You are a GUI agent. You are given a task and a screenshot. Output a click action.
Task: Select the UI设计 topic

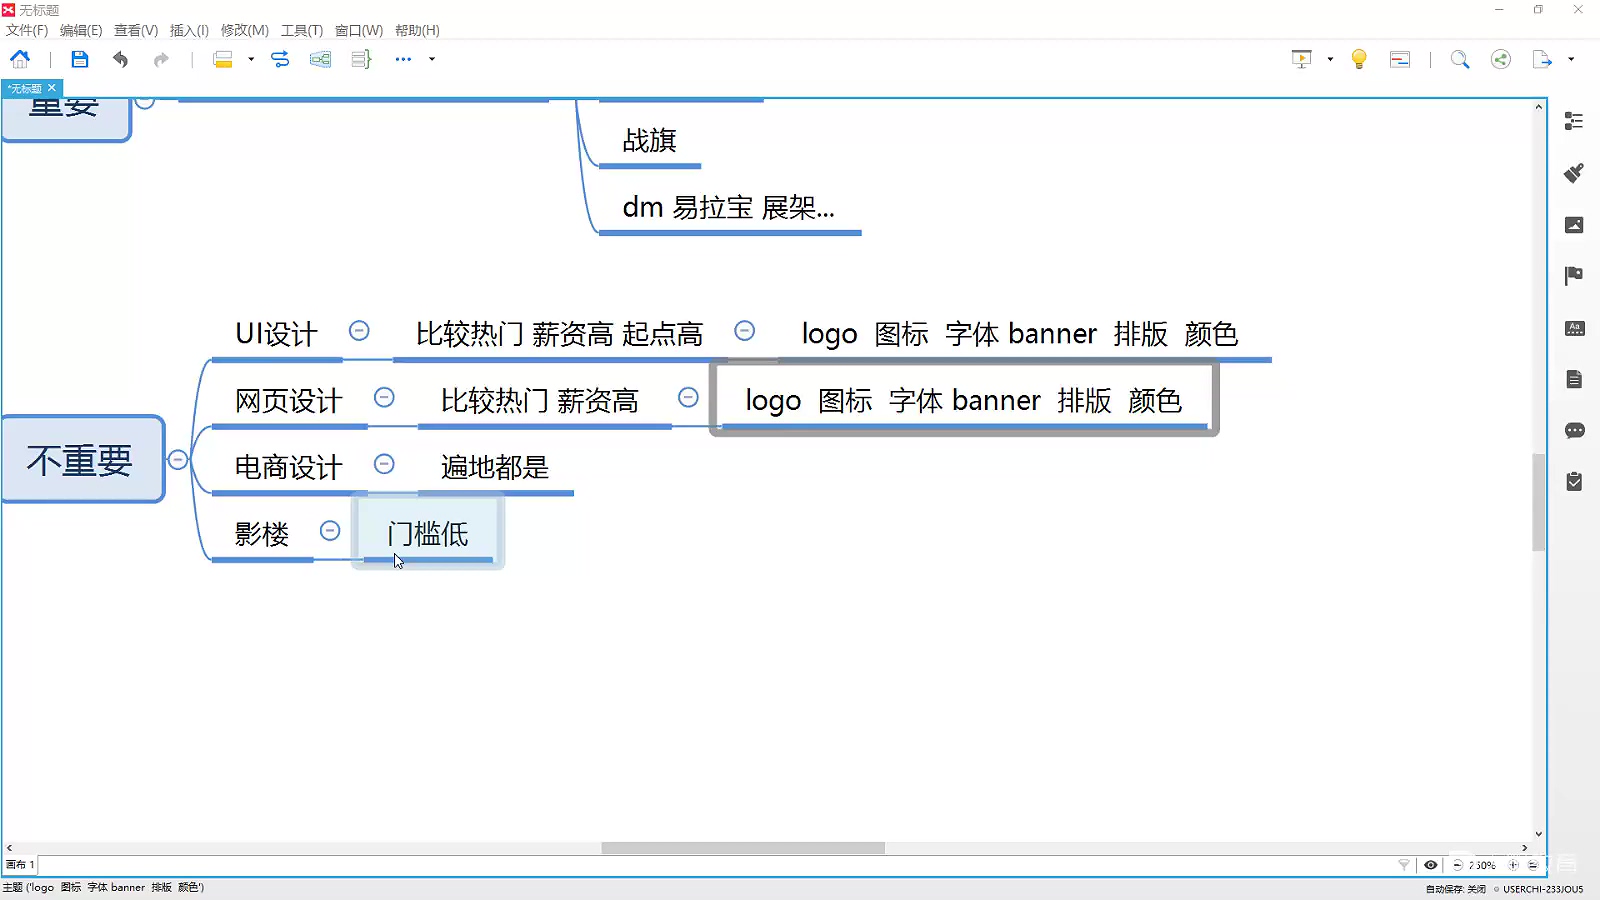[x=277, y=334]
